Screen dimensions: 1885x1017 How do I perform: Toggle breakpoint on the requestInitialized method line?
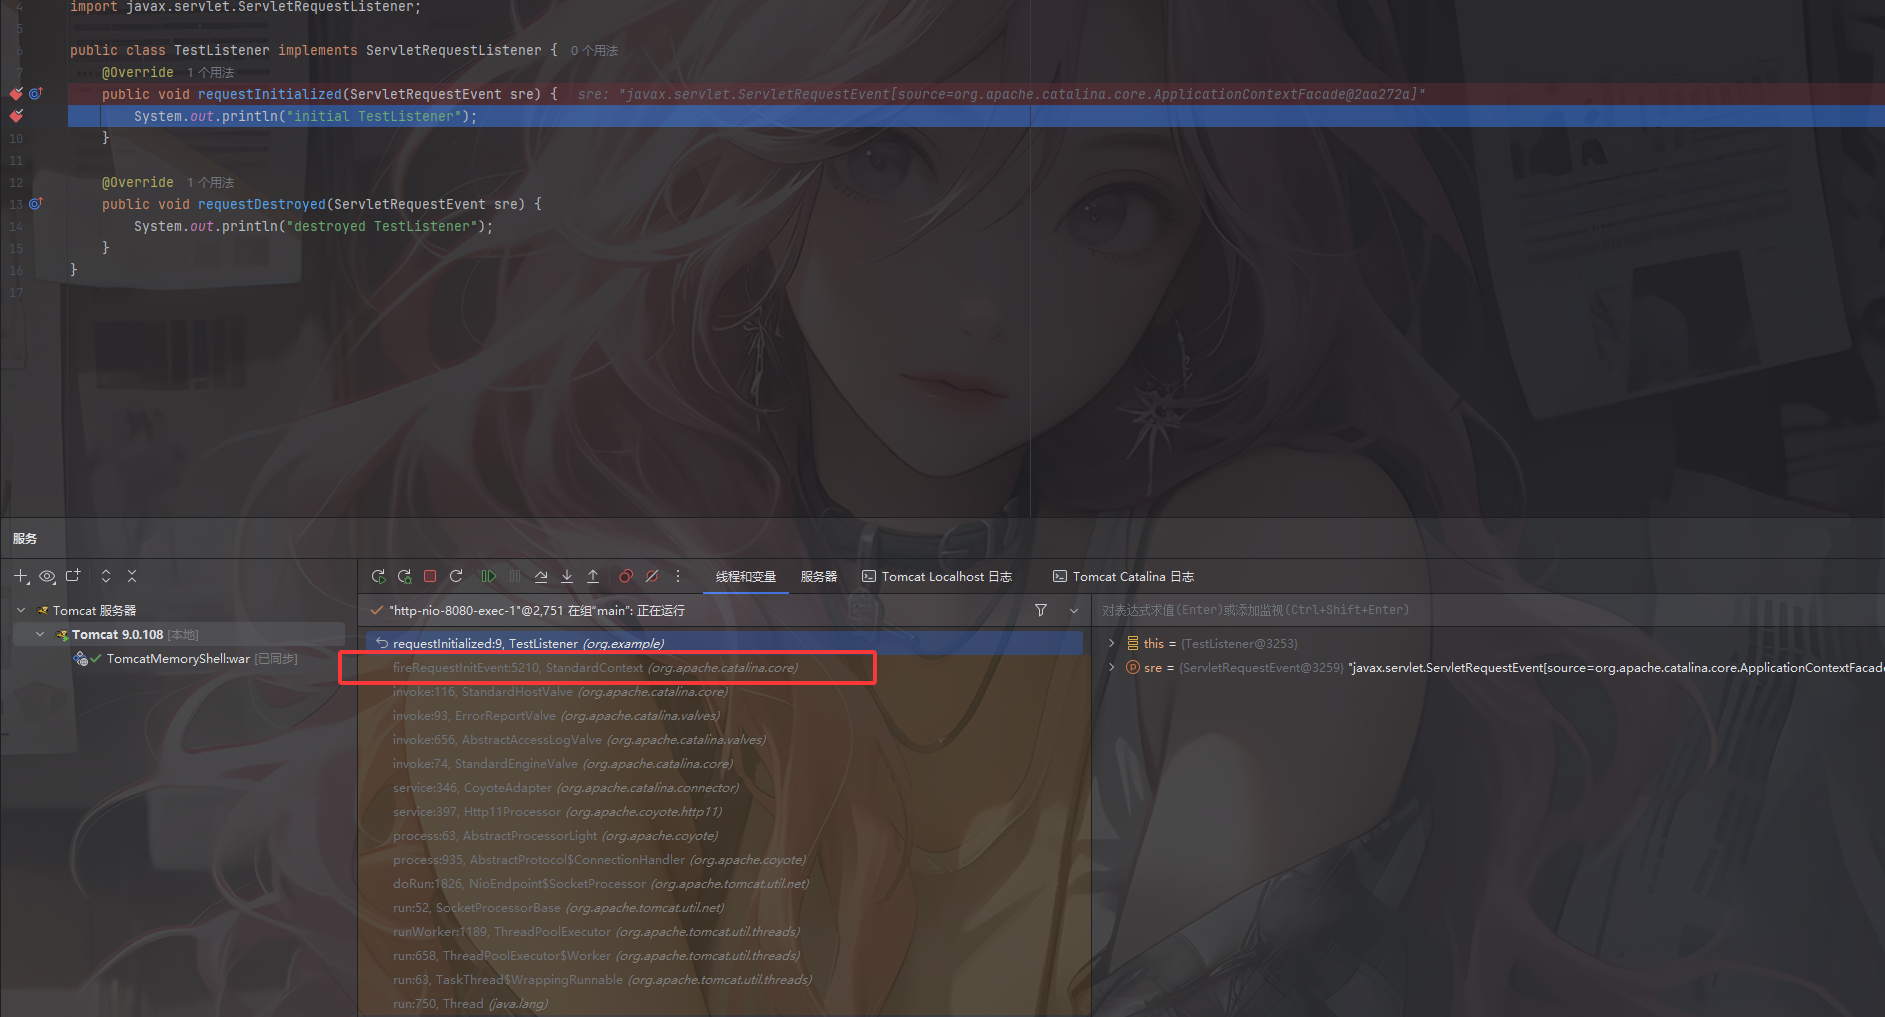pos(16,94)
